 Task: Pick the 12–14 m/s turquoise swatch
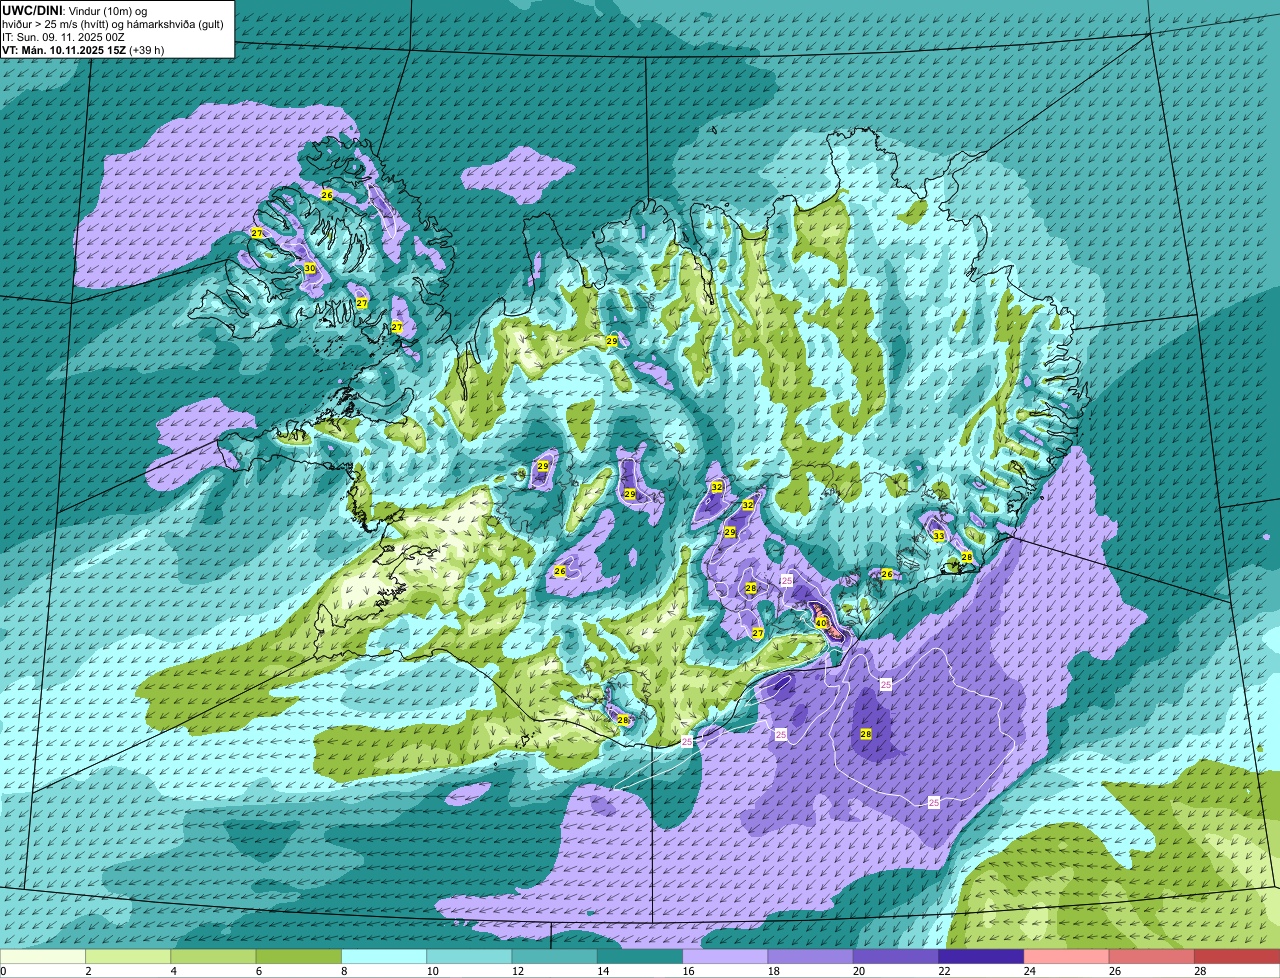[x=554, y=956]
